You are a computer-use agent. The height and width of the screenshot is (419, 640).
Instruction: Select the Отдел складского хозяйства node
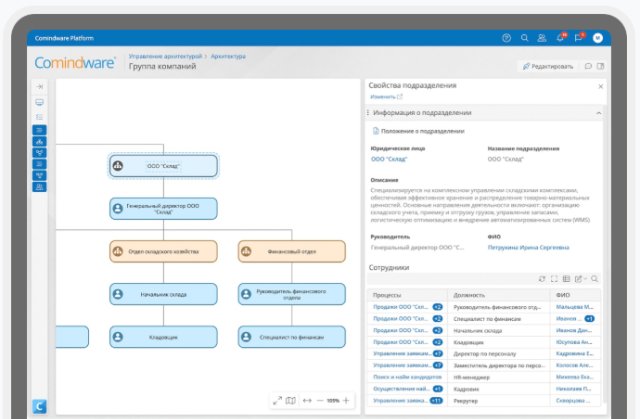(163, 251)
